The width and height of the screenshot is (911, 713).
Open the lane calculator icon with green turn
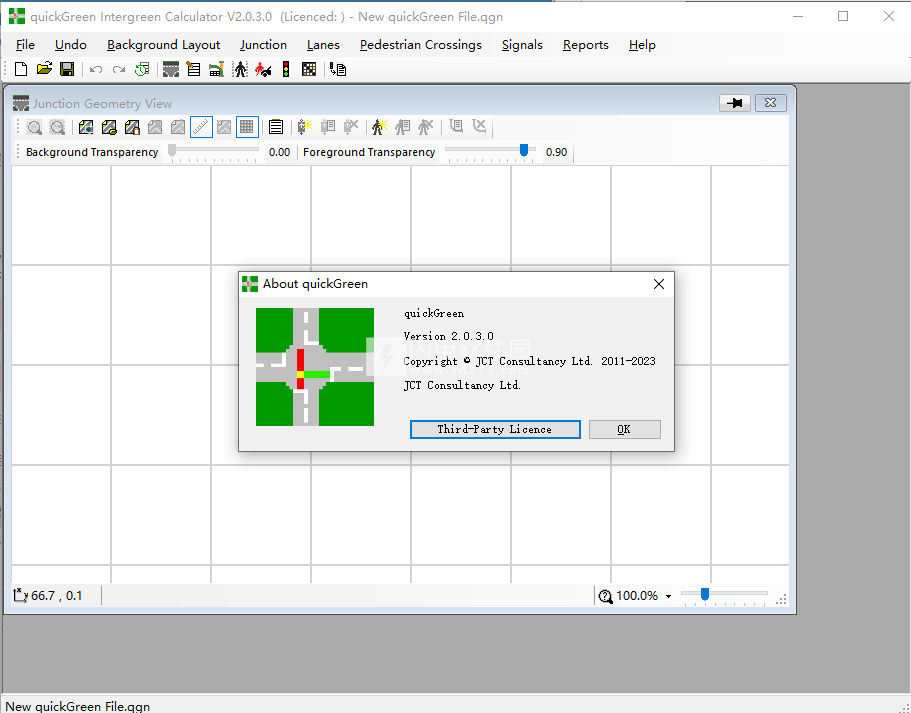coord(217,70)
